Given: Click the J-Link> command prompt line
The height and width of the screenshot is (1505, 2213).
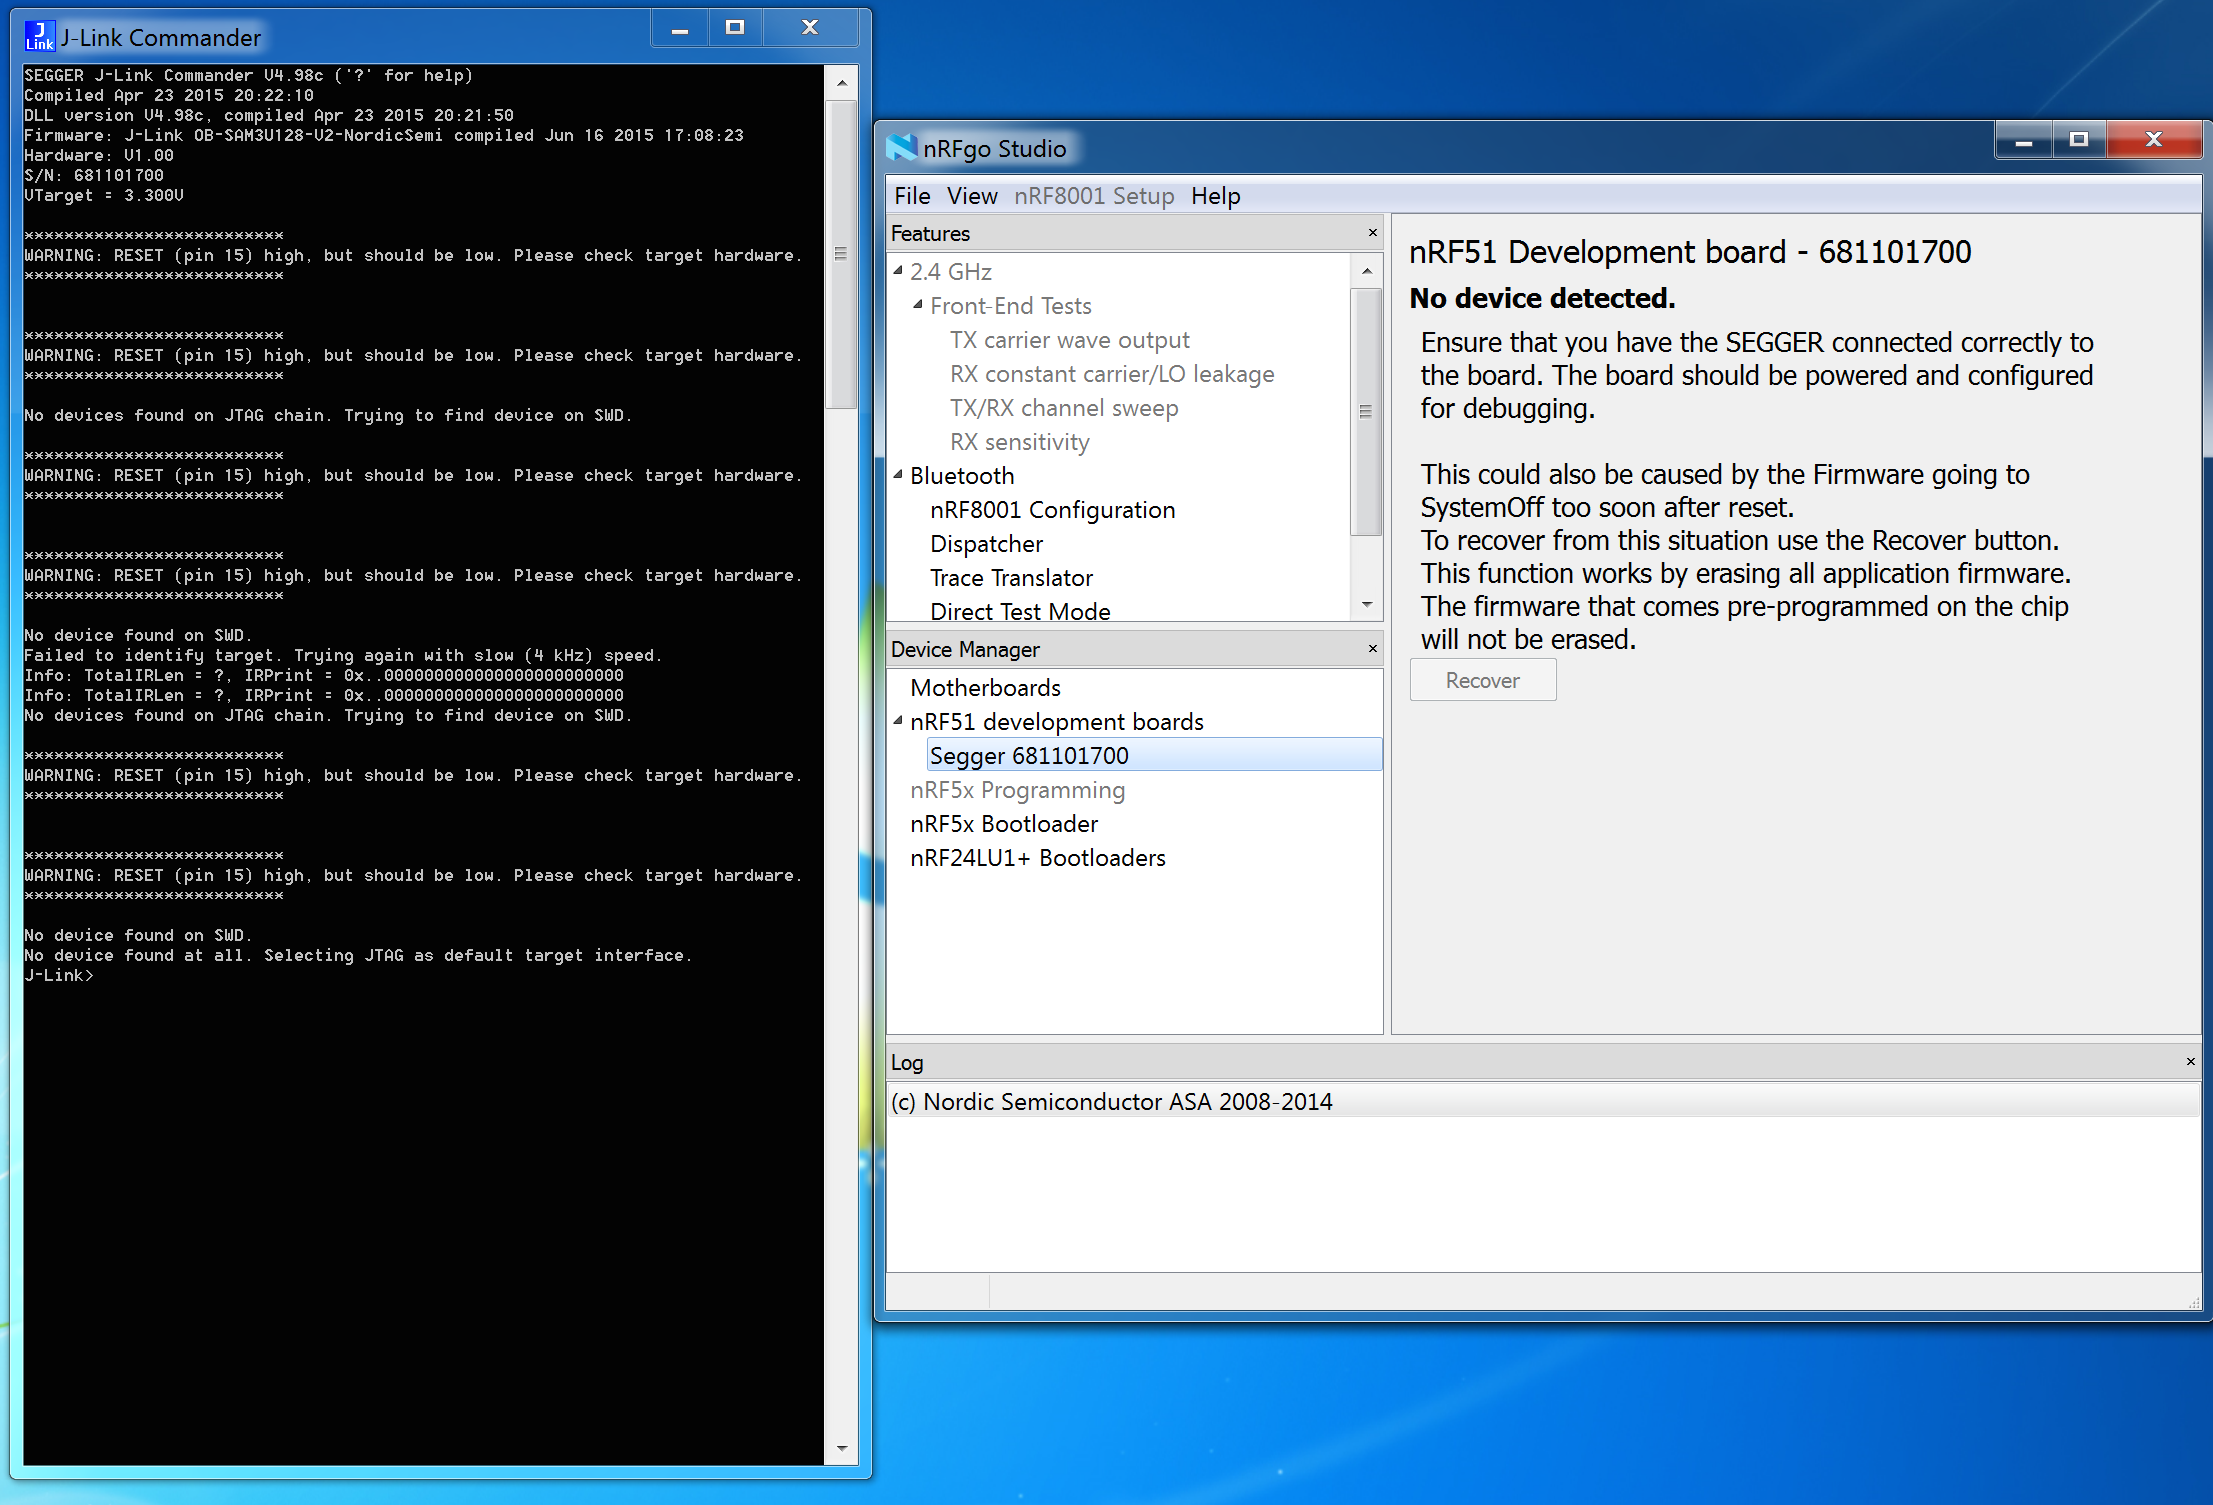Looking at the screenshot, I should [x=59, y=976].
